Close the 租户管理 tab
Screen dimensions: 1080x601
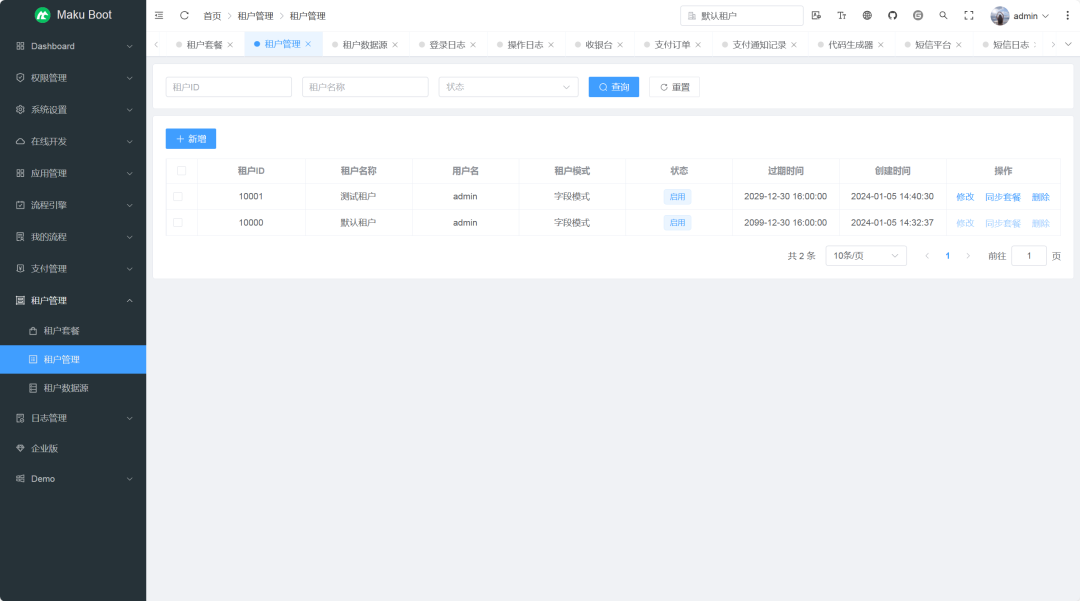coord(308,44)
